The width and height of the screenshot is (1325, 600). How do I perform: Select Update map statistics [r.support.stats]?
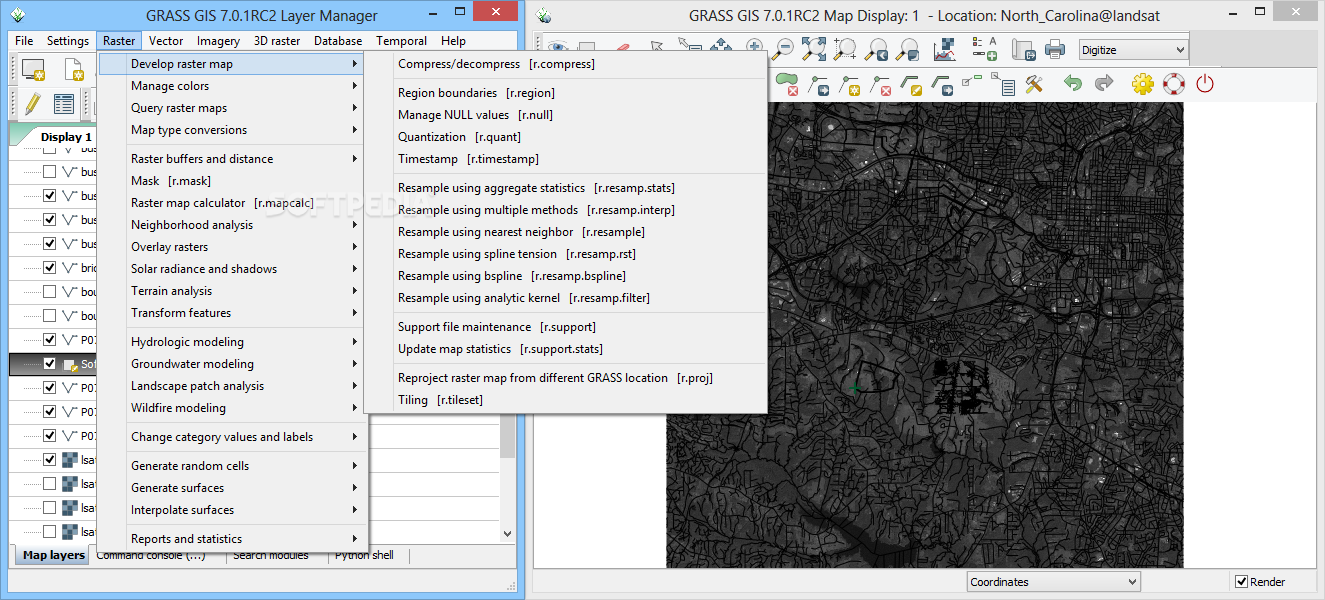coord(566,349)
